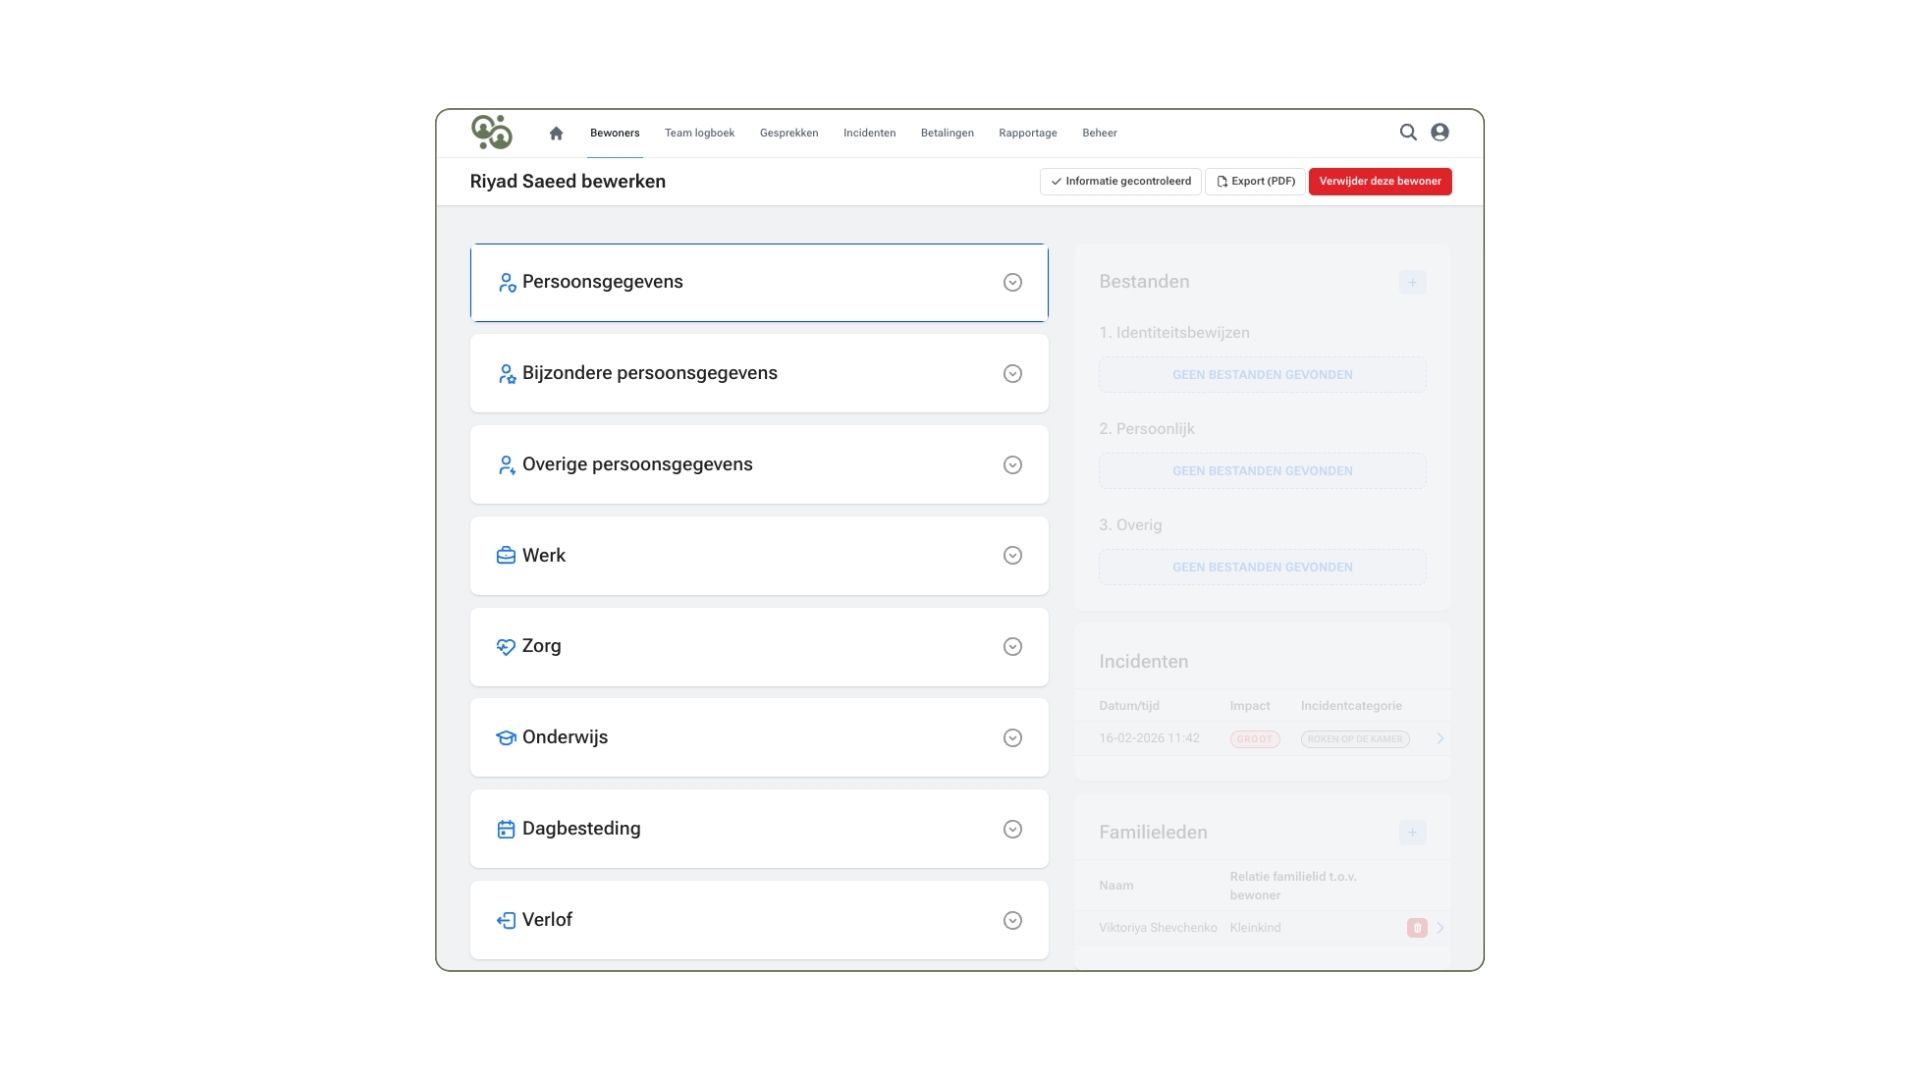1920x1080 pixels.
Task: Open Viktoriya Shevchenko row chevron
Action: (1440, 928)
